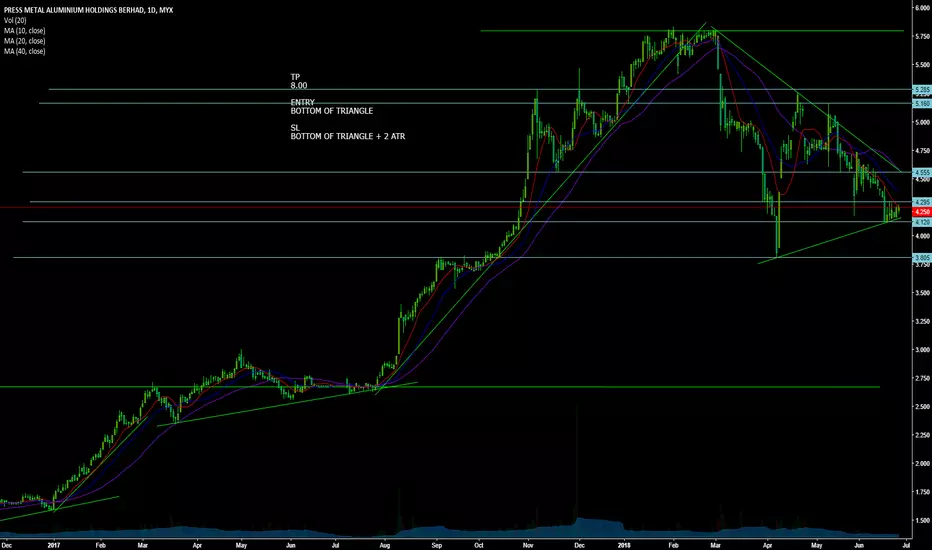
Task: Click the Nov label on the time axis
Action: (528, 545)
